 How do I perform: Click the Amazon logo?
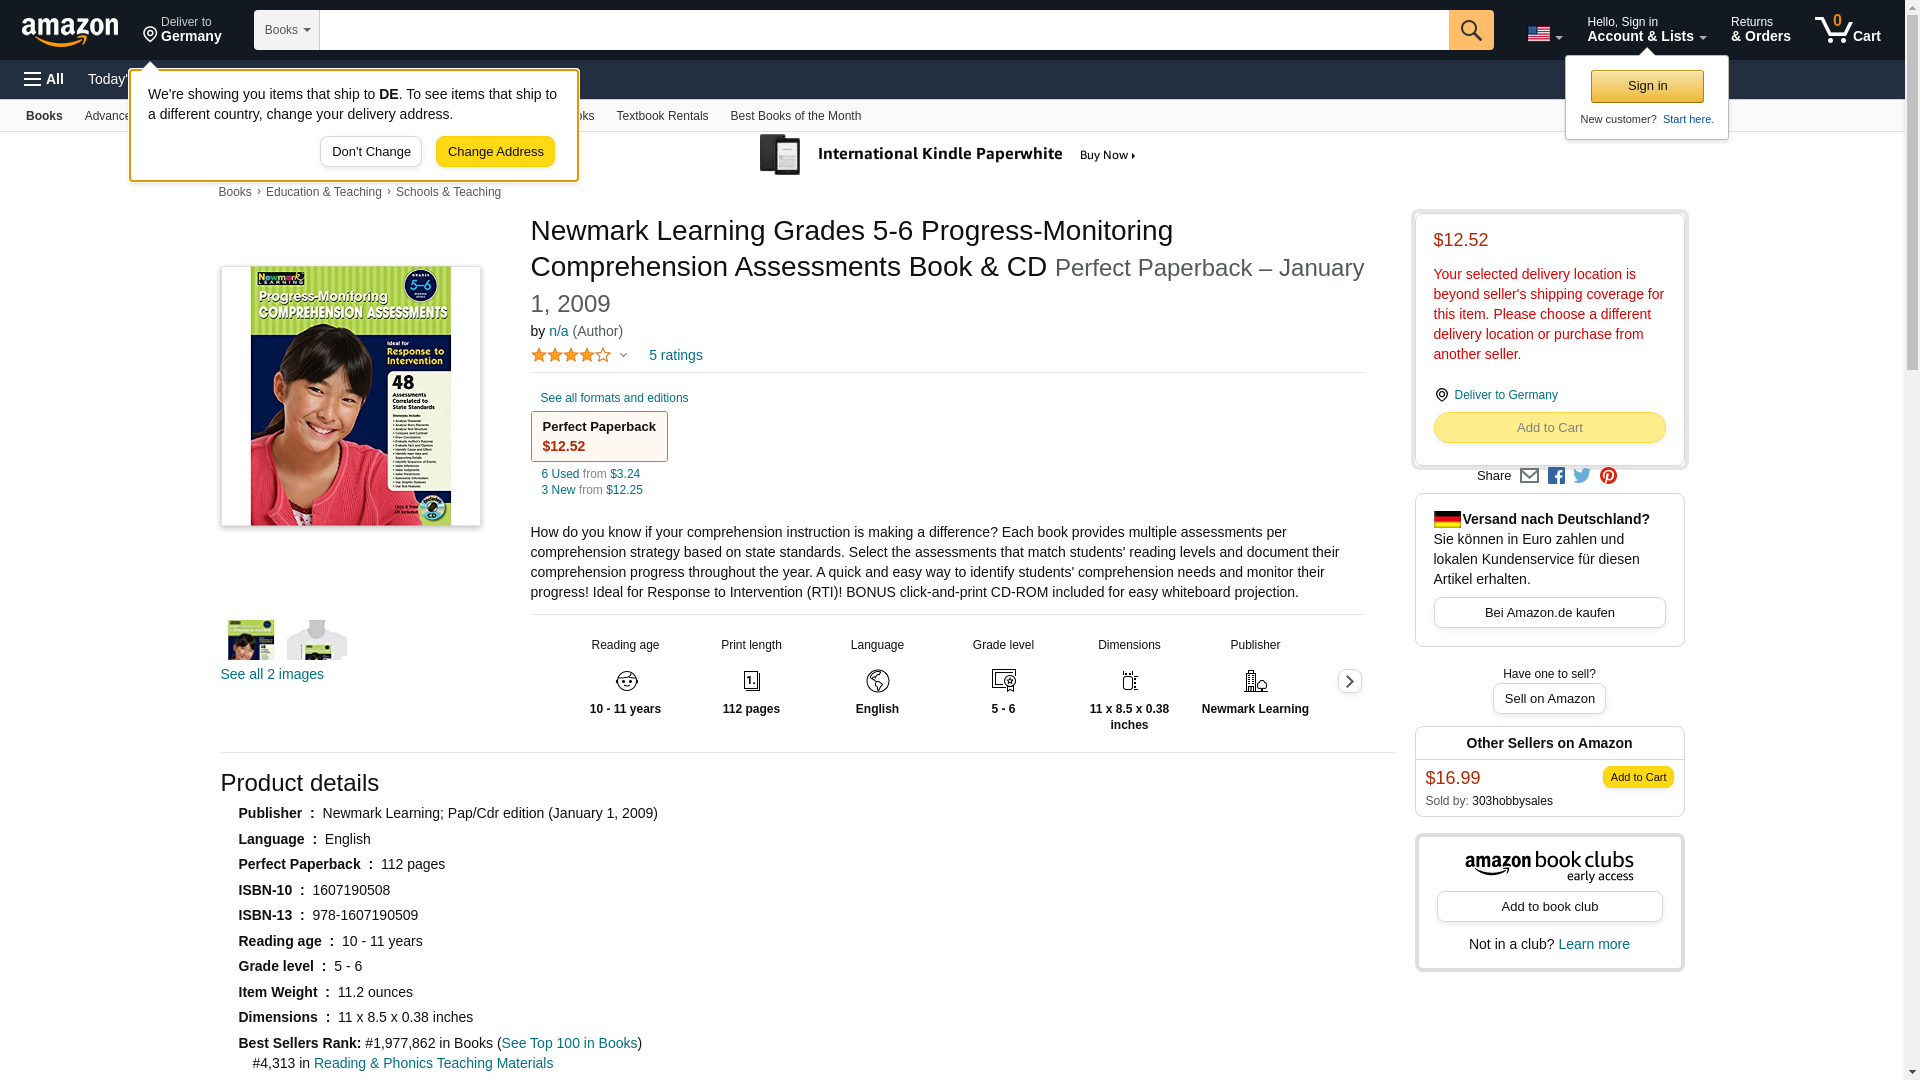coord(70,31)
